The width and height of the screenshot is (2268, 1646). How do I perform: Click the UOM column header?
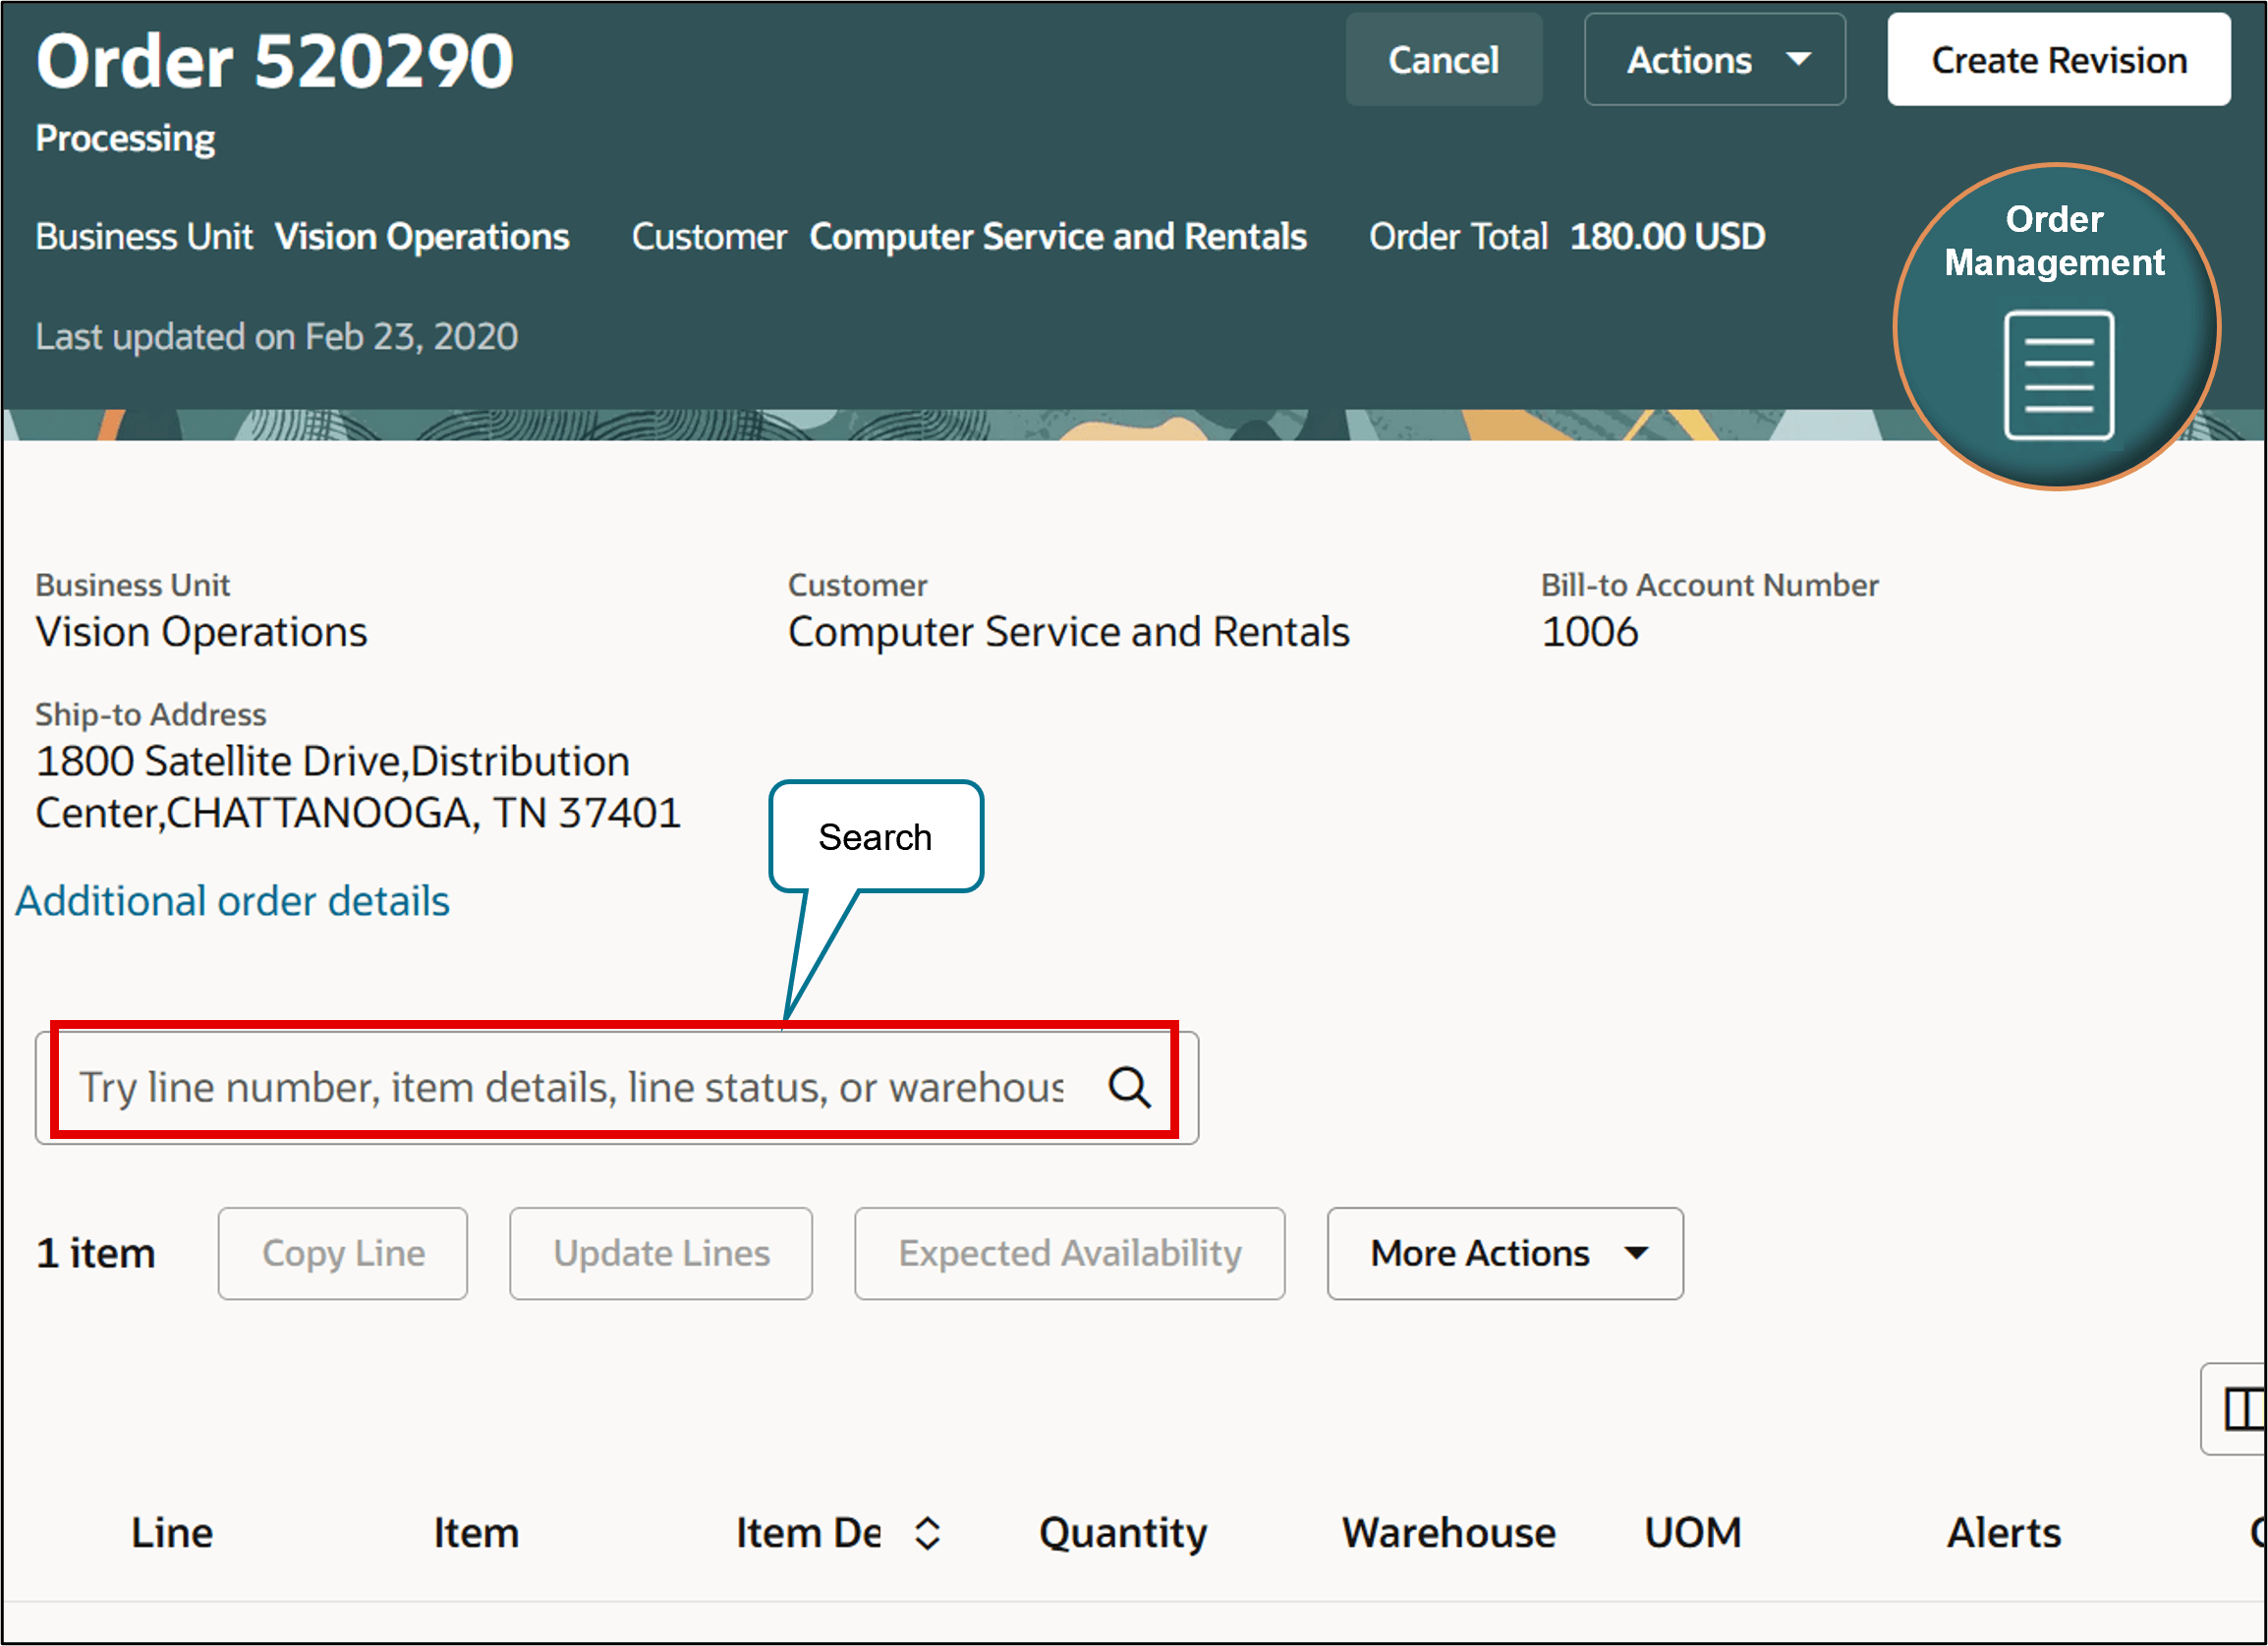[x=1693, y=1533]
